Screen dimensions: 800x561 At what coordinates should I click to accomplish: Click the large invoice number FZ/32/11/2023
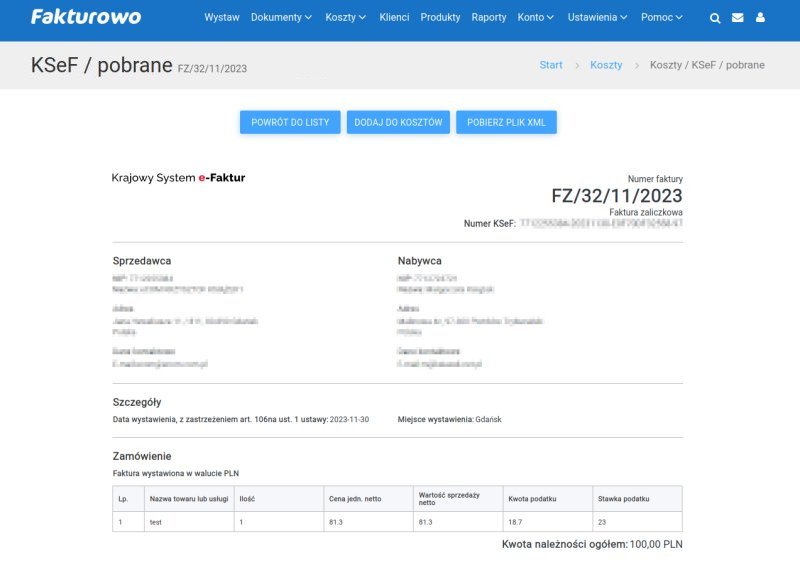[x=616, y=196]
